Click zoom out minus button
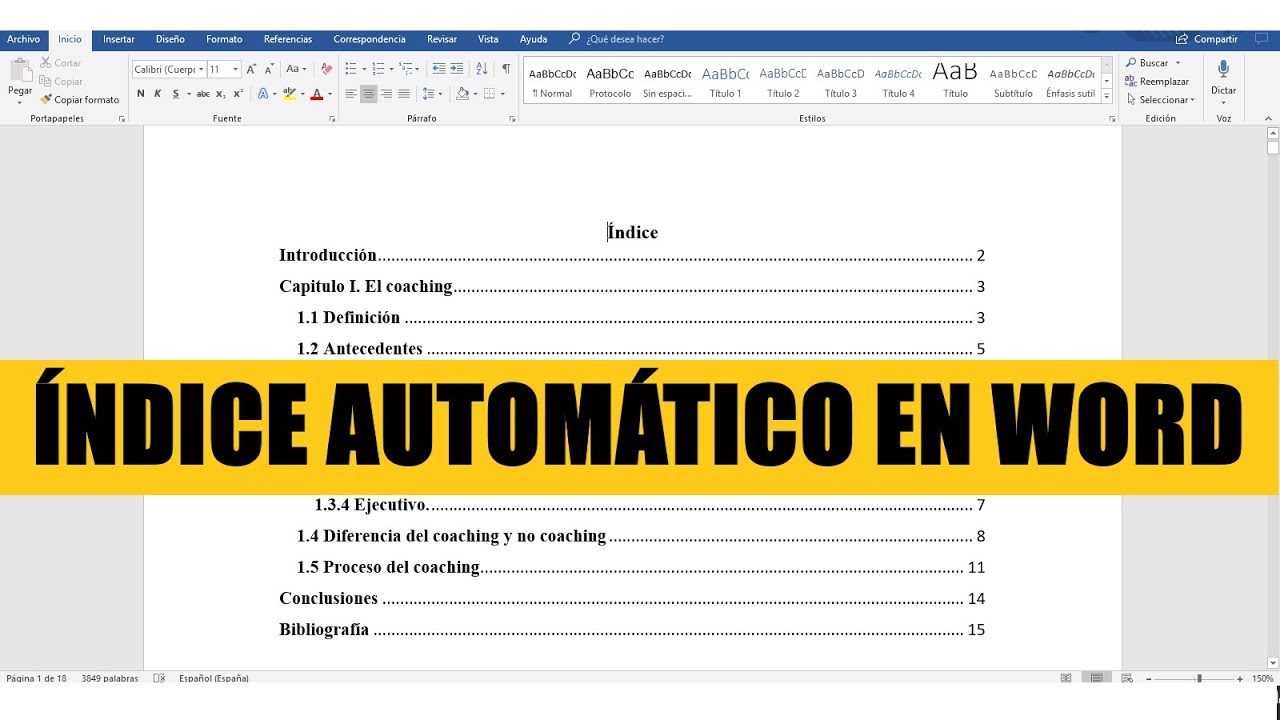Screen dimensions: 1280x720 1149,678
